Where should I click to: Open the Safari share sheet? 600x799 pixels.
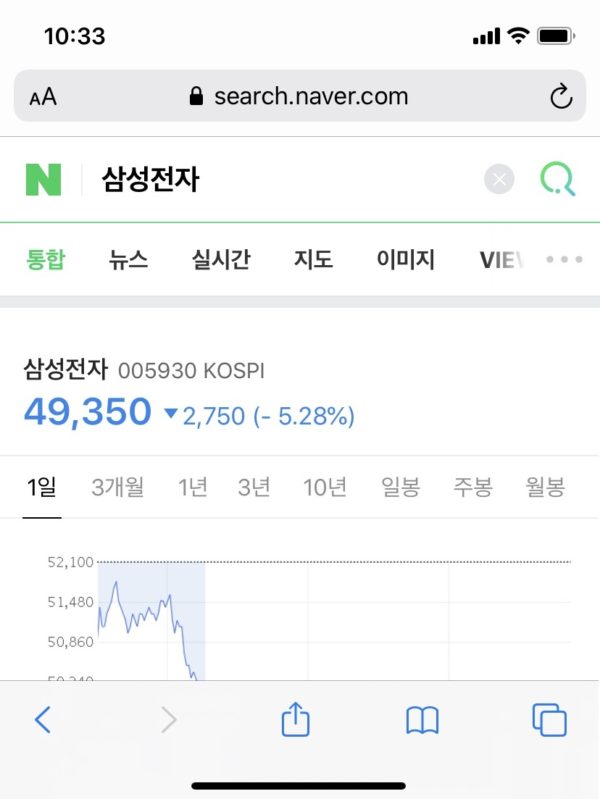295,719
